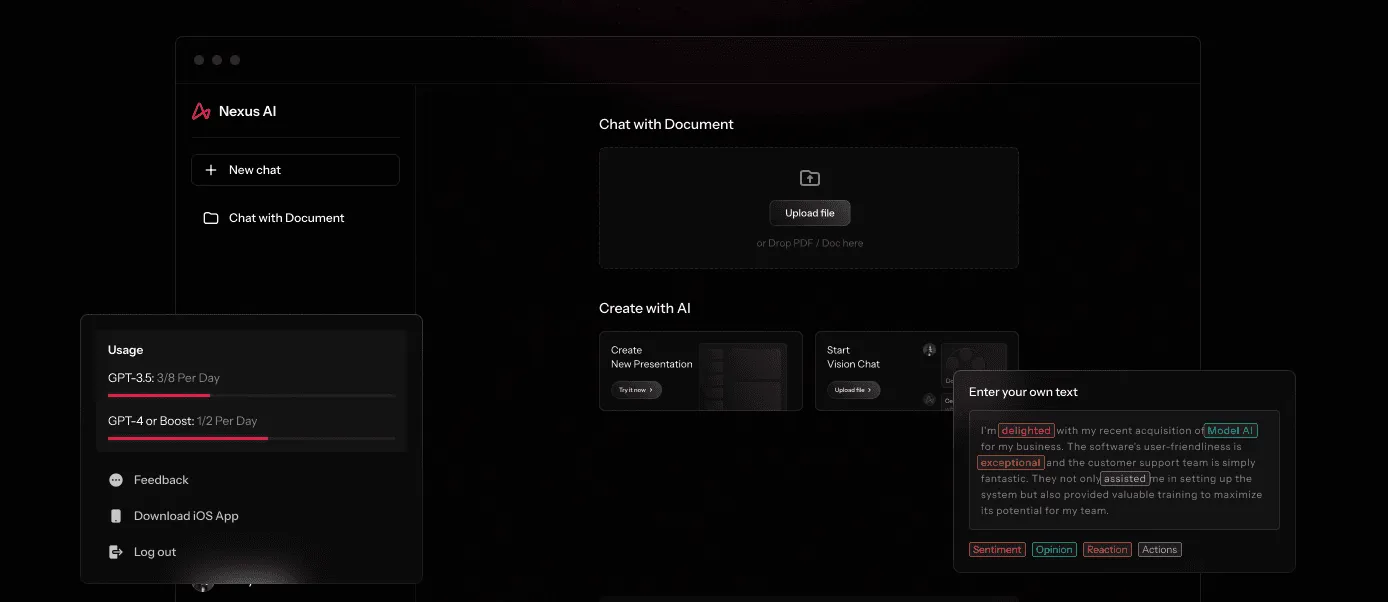This screenshot has width=1388, height=602.
Task: Open Chat with Document in sidebar
Action: pos(274,218)
